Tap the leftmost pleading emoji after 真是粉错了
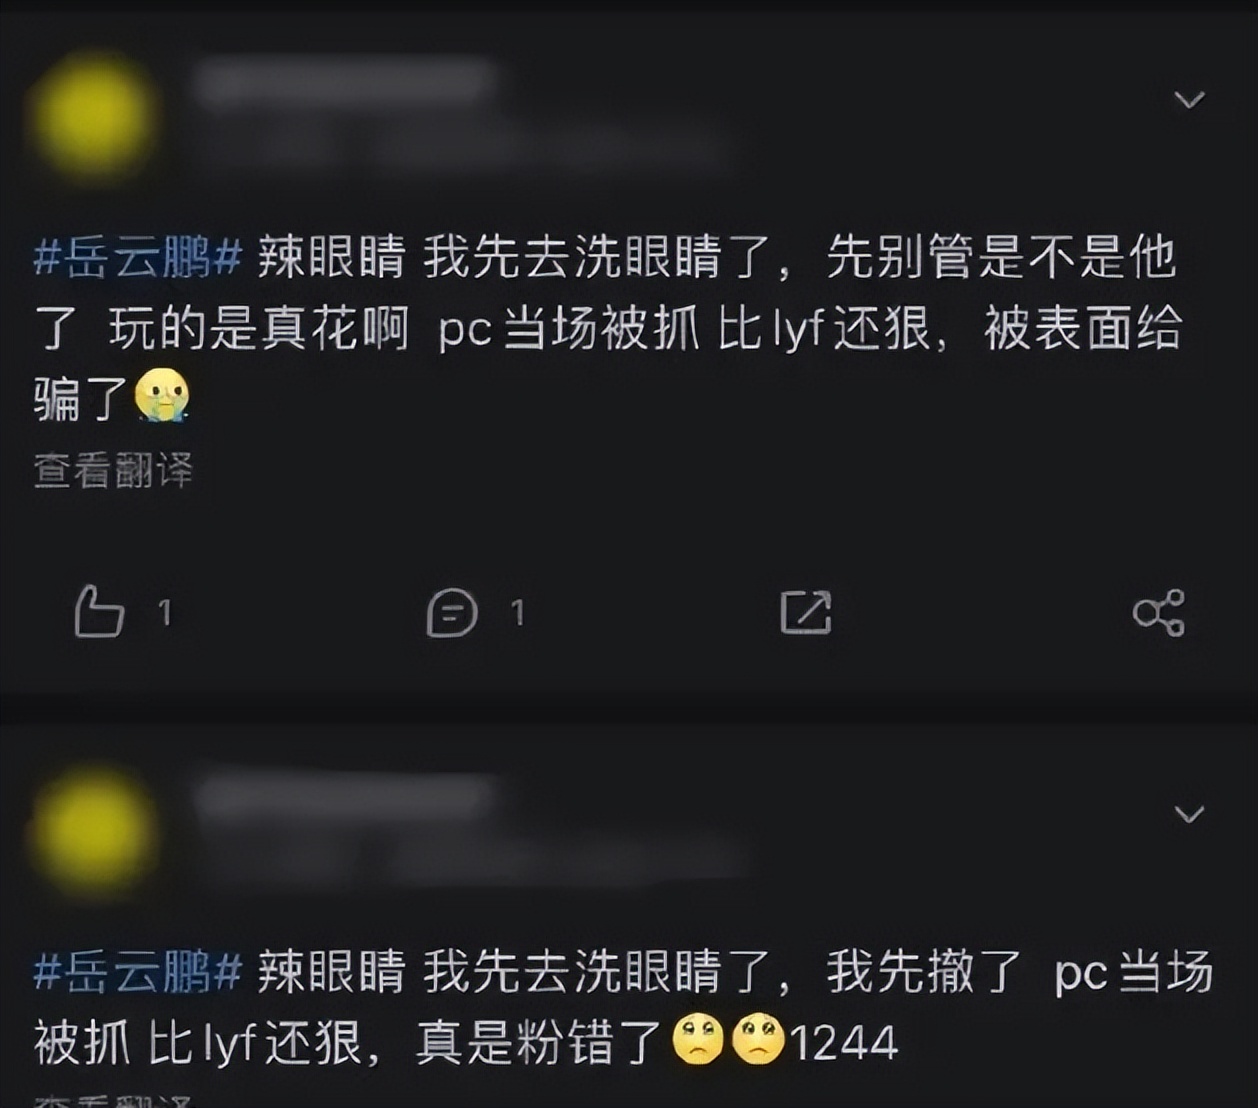 698,1040
